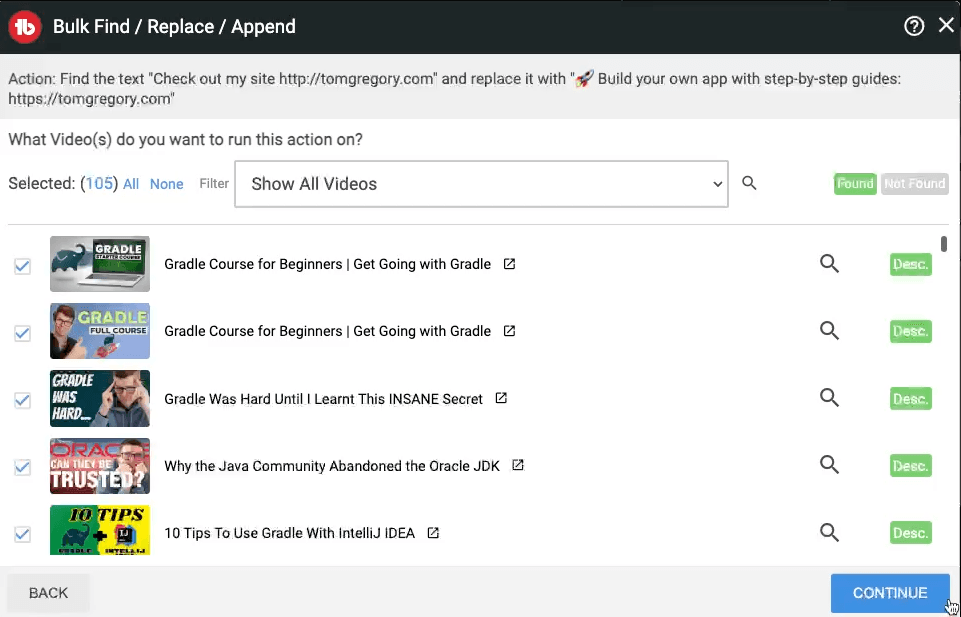This screenshot has height=617, width=961.
Task: Click the TubeBuddy logo in the title bar
Action: tap(24, 27)
